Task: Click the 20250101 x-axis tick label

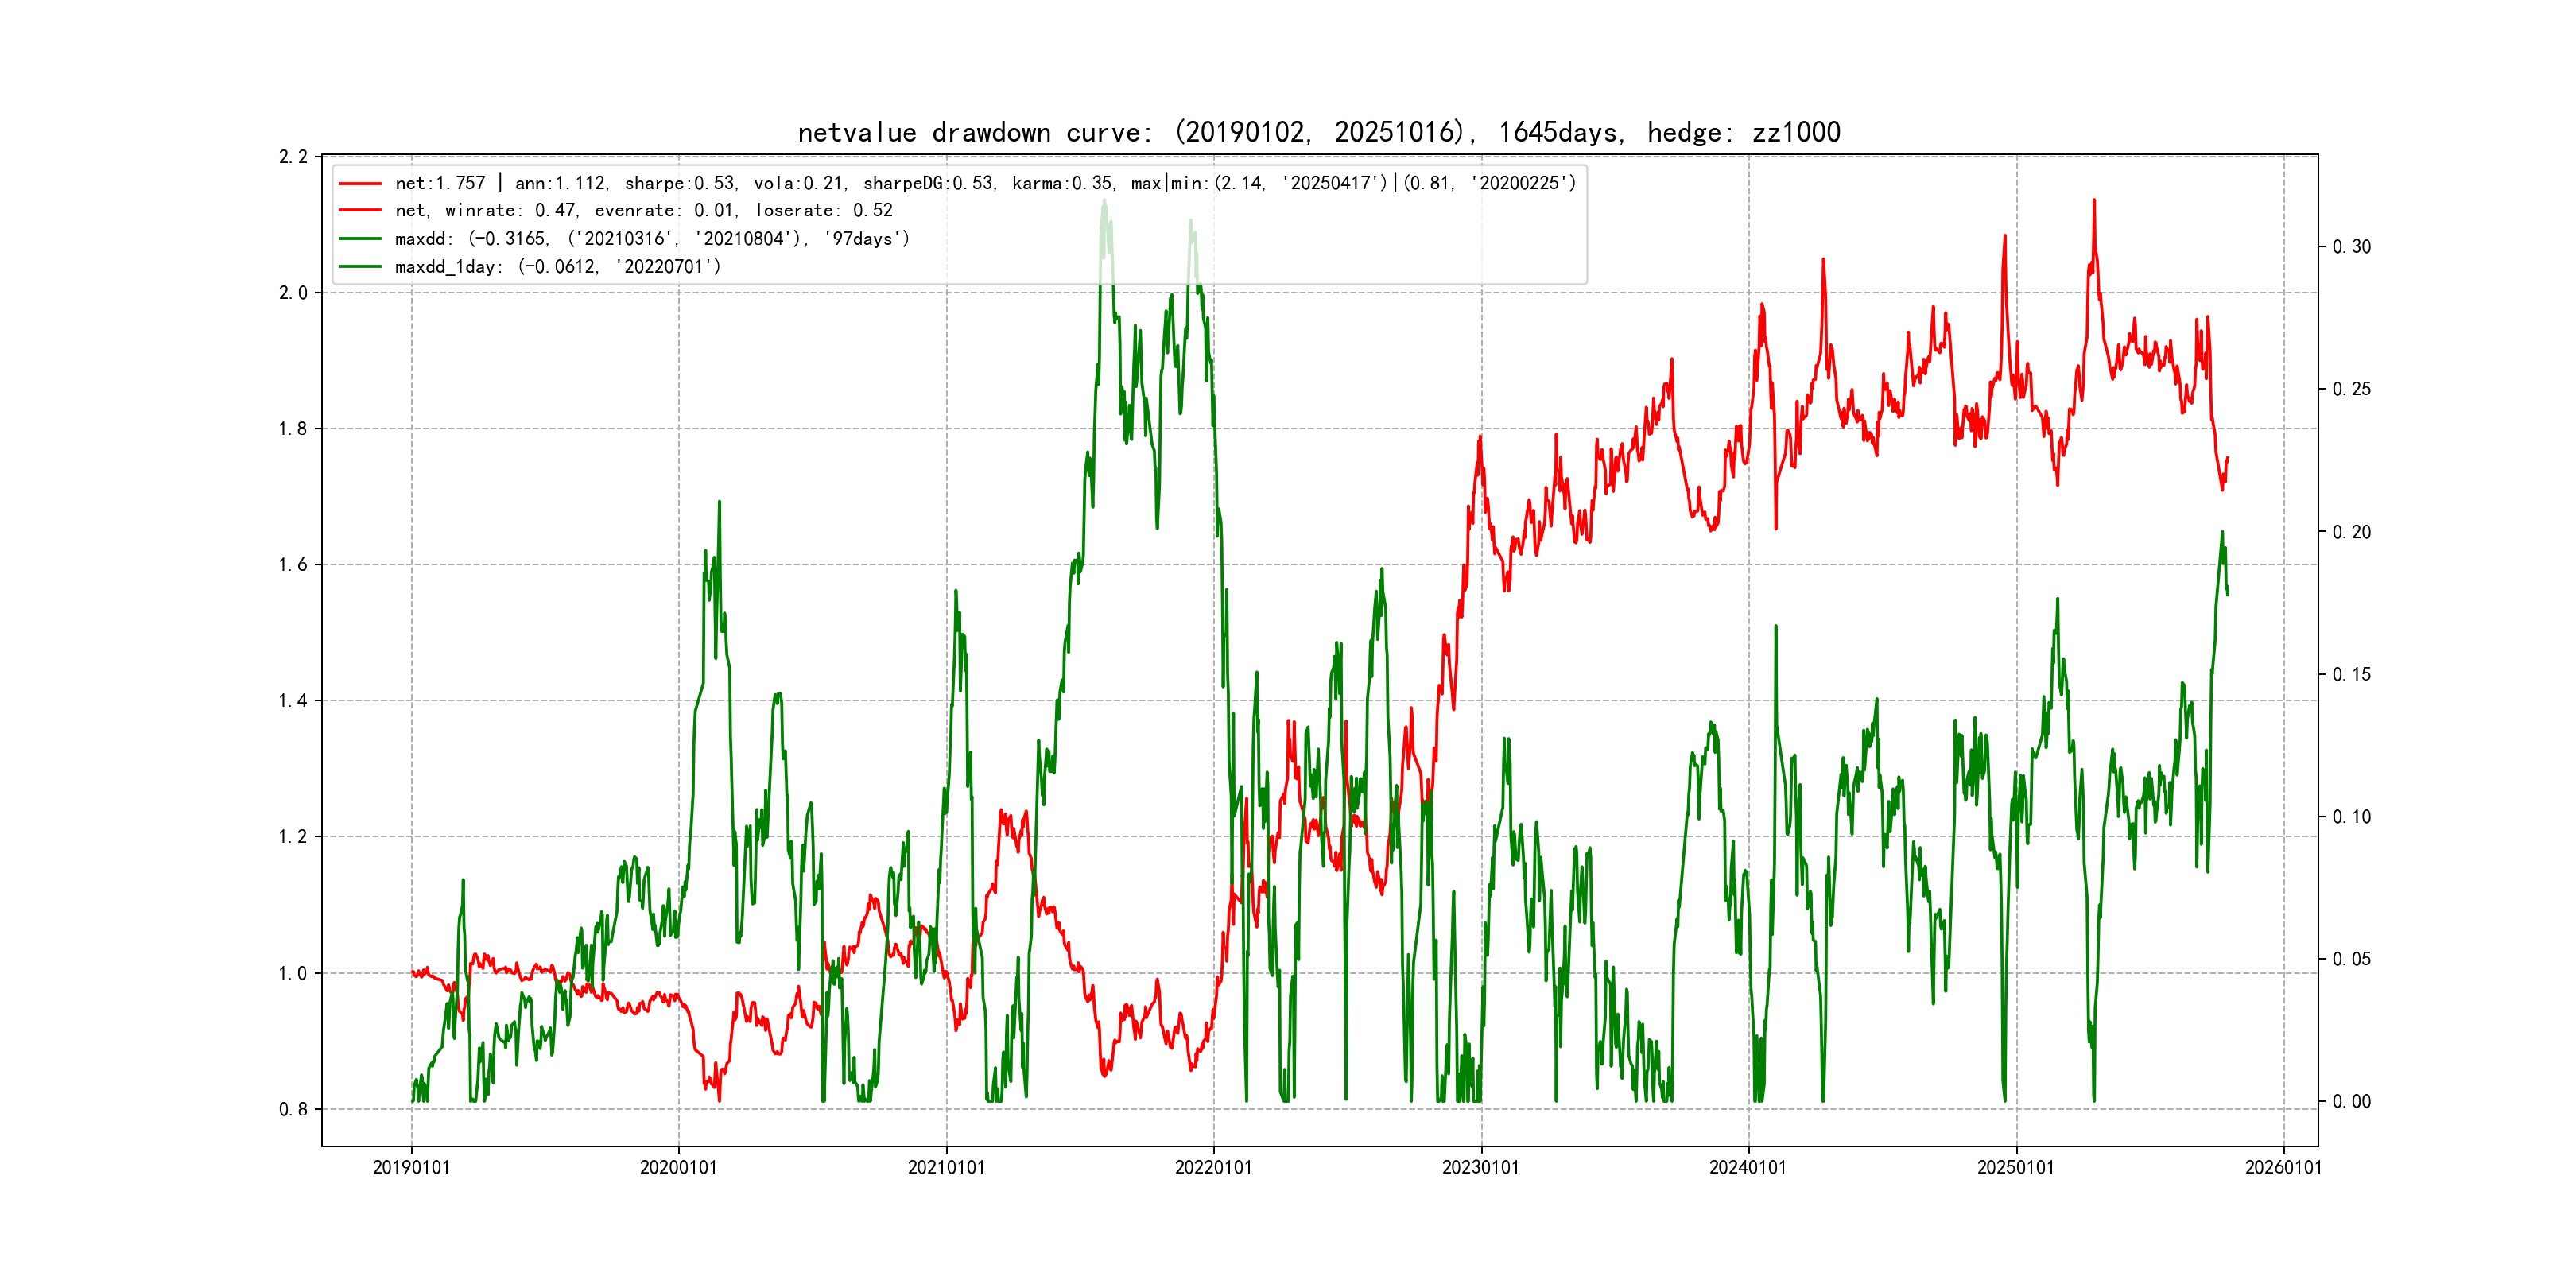Action: (x=2015, y=1167)
